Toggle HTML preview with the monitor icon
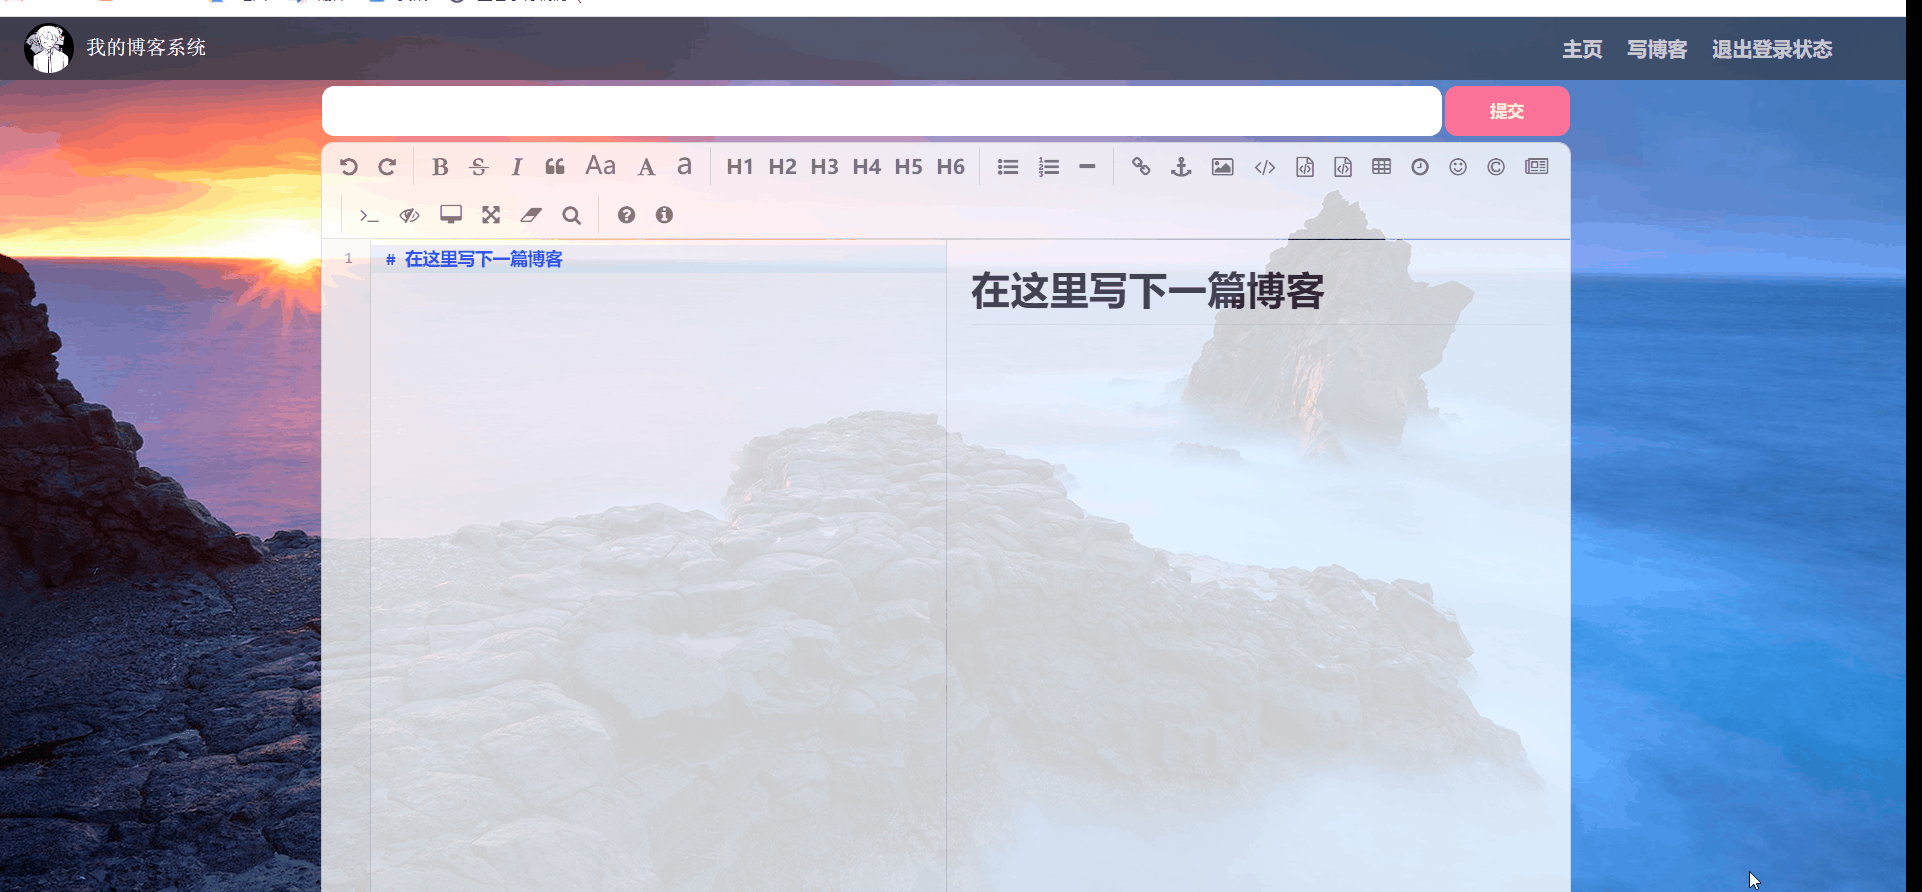Screen dimensions: 1922x892 [x=451, y=215]
